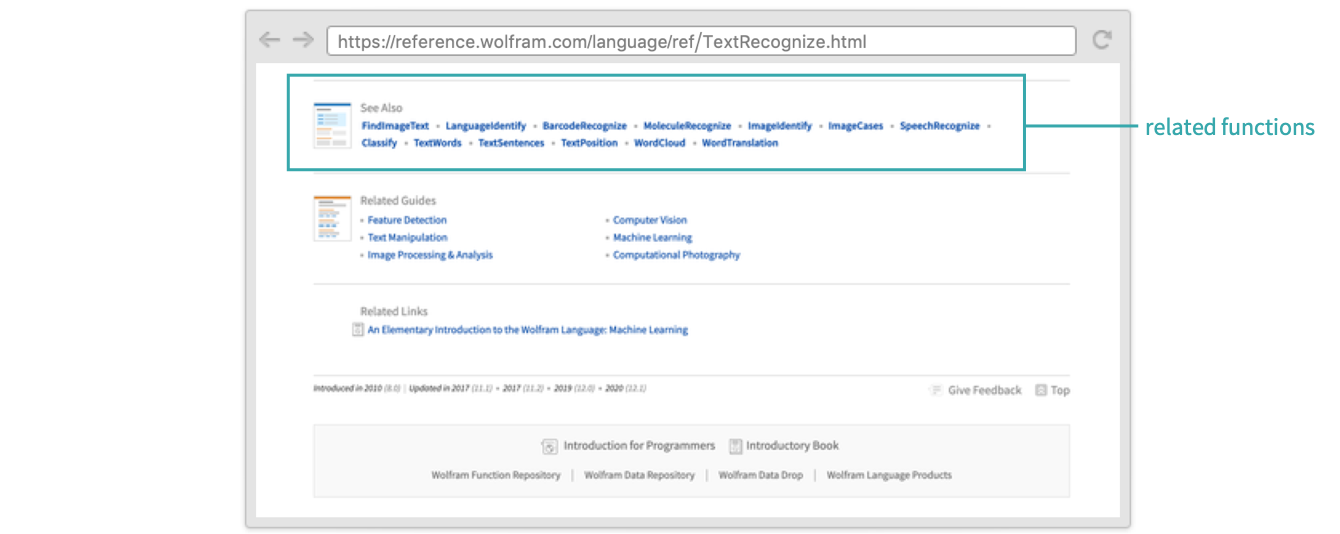Open the Computer Vision guide
Image resolution: width=1340 pixels, height=534 pixels.
coord(650,220)
